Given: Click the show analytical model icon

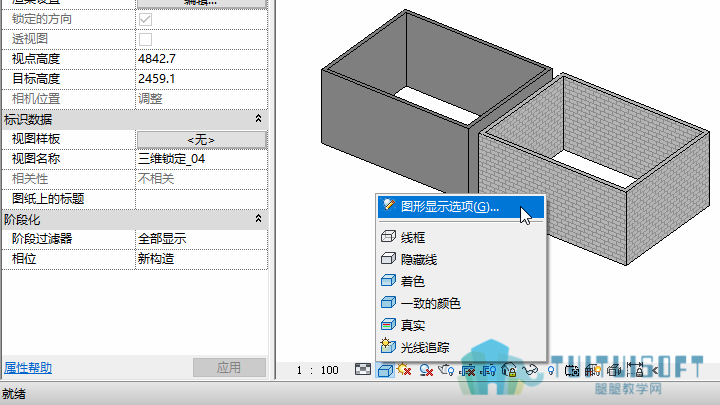Looking at the screenshot, I should click(x=593, y=370).
